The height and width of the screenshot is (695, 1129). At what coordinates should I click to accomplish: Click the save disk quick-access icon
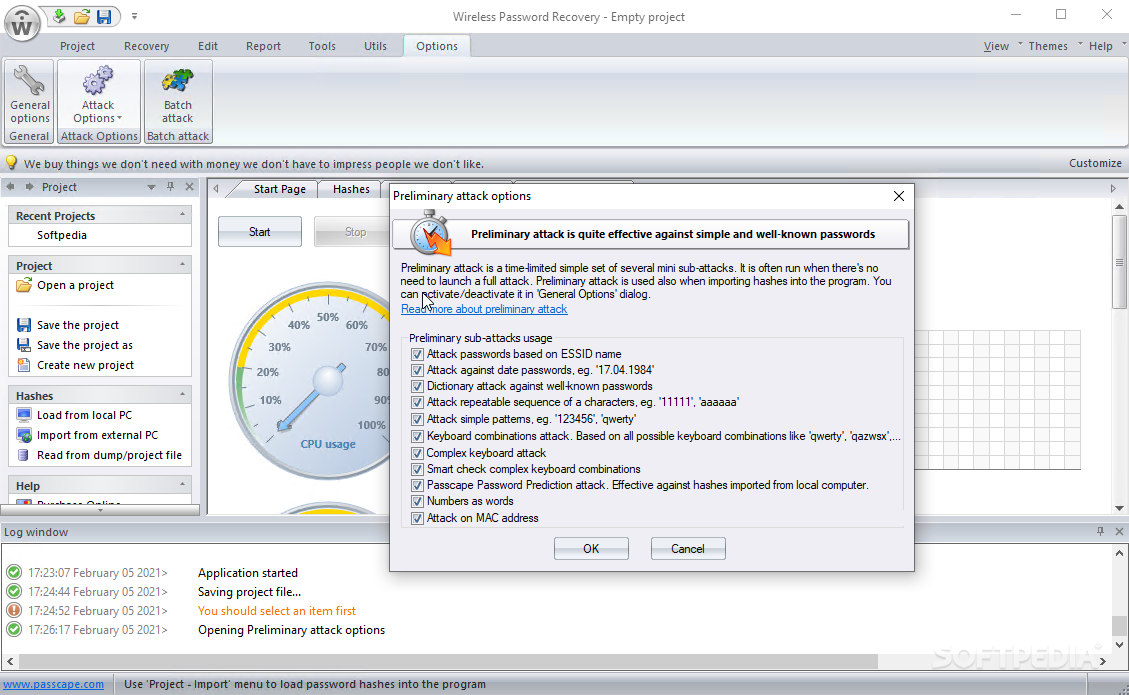click(104, 16)
